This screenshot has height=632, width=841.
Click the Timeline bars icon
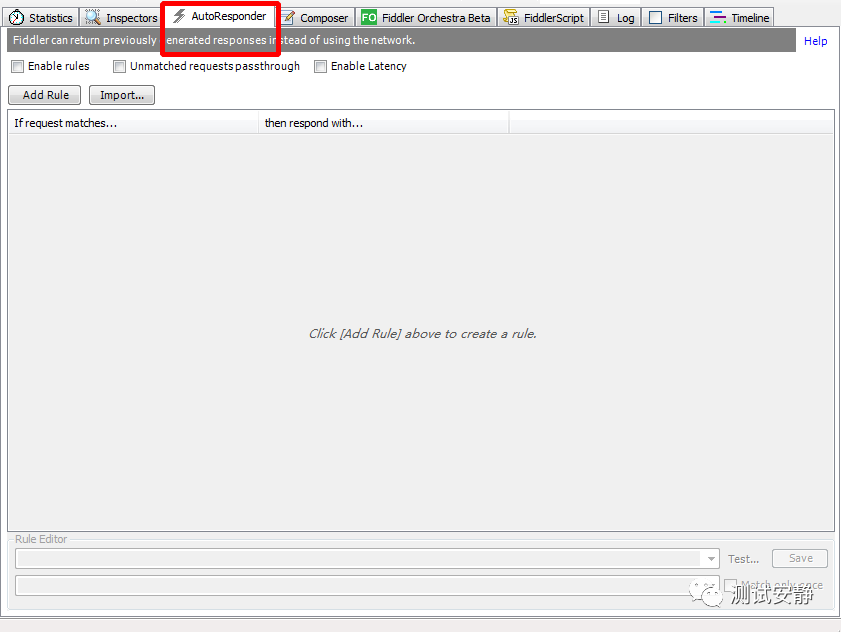(718, 17)
